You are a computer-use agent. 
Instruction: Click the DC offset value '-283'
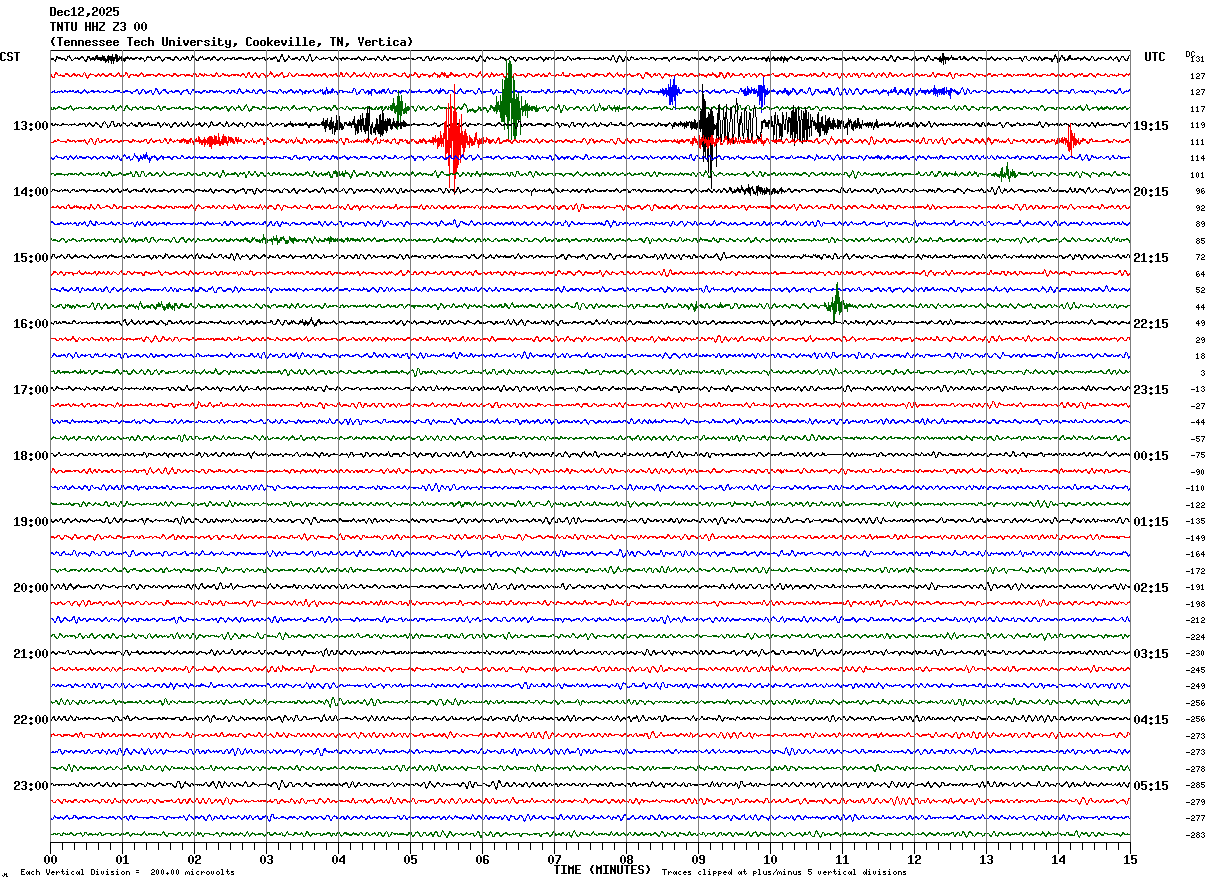pyautogui.click(x=1196, y=835)
